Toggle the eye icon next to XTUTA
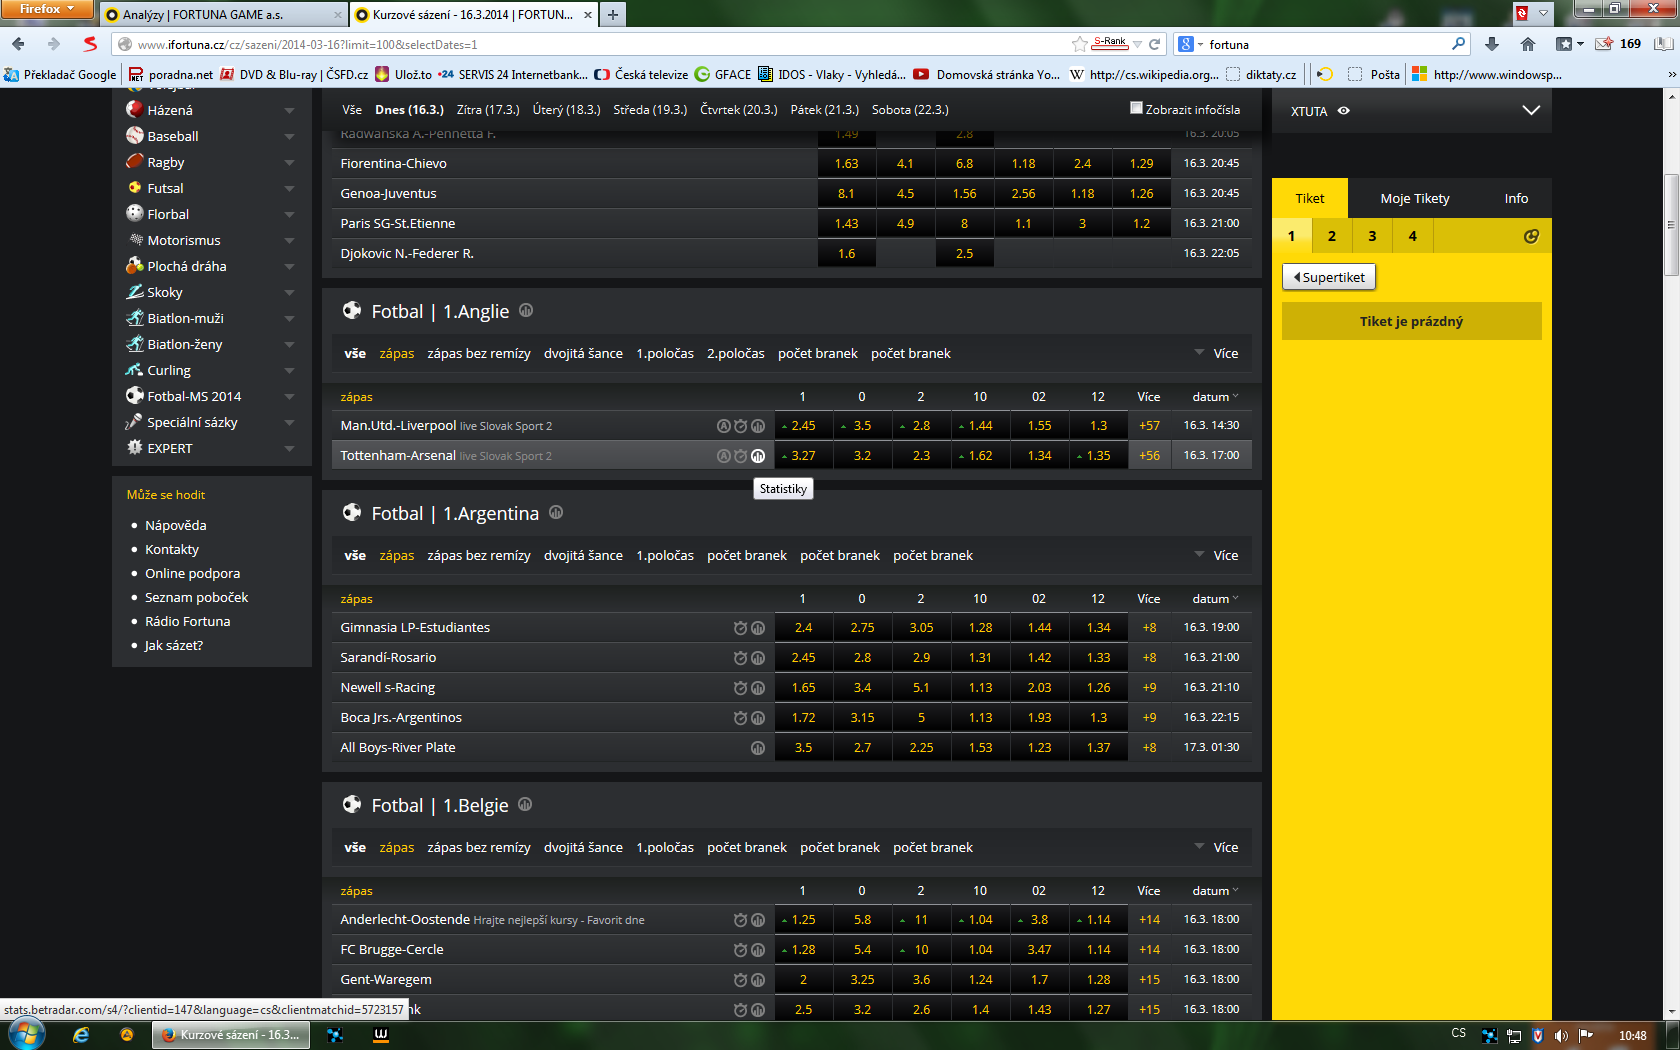Viewport: 1680px width, 1050px height. click(1344, 111)
